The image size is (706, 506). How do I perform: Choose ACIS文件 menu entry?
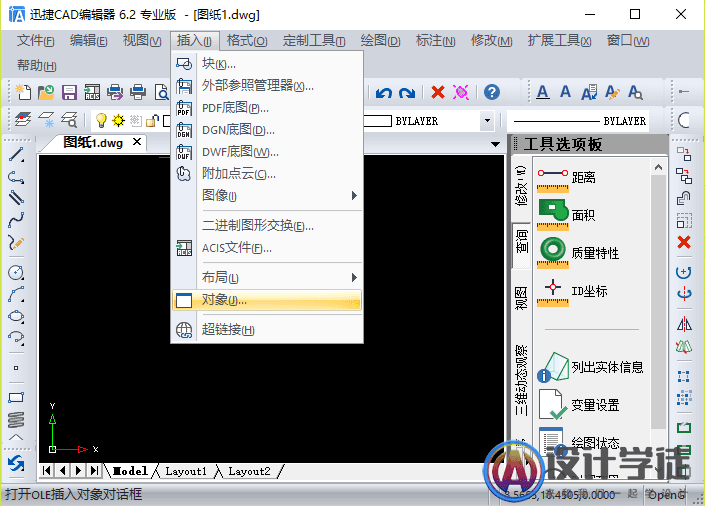tap(267, 248)
